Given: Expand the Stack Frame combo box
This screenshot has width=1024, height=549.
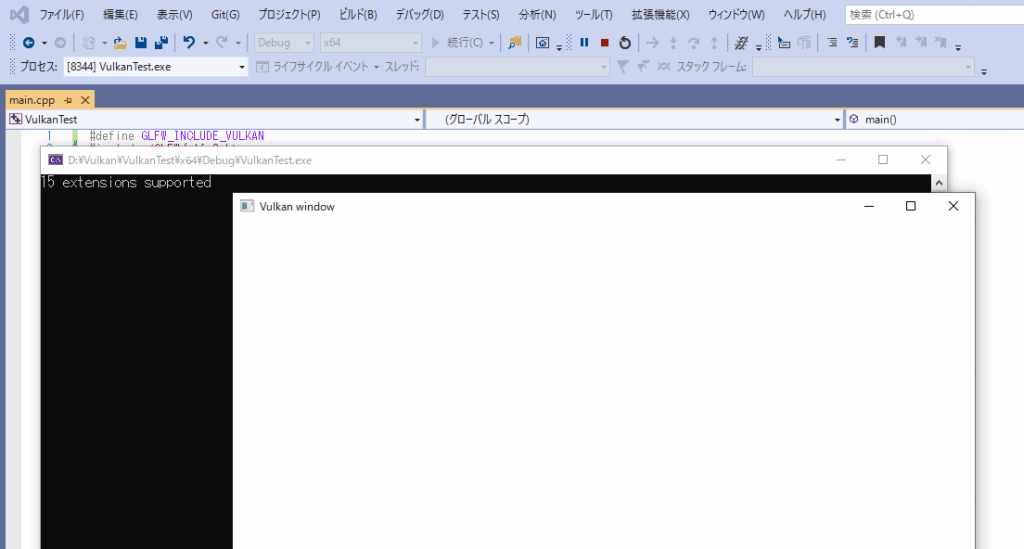Looking at the screenshot, I should click(x=863, y=67).
